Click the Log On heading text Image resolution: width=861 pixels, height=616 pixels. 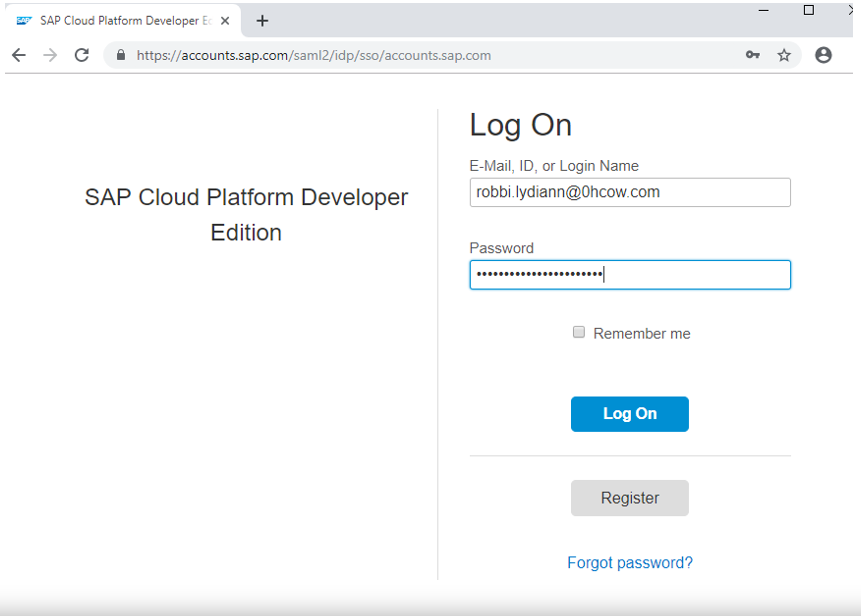(521, 126)
